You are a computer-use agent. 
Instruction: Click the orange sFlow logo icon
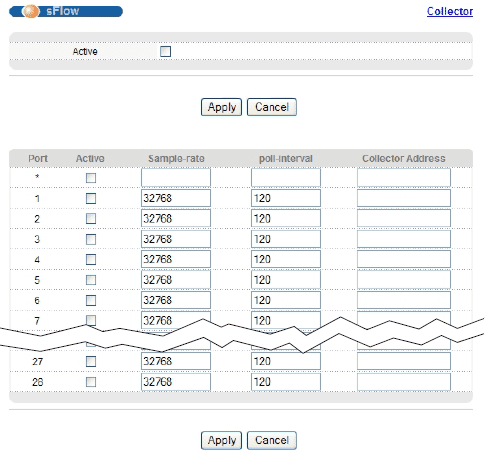coord(30,11)
